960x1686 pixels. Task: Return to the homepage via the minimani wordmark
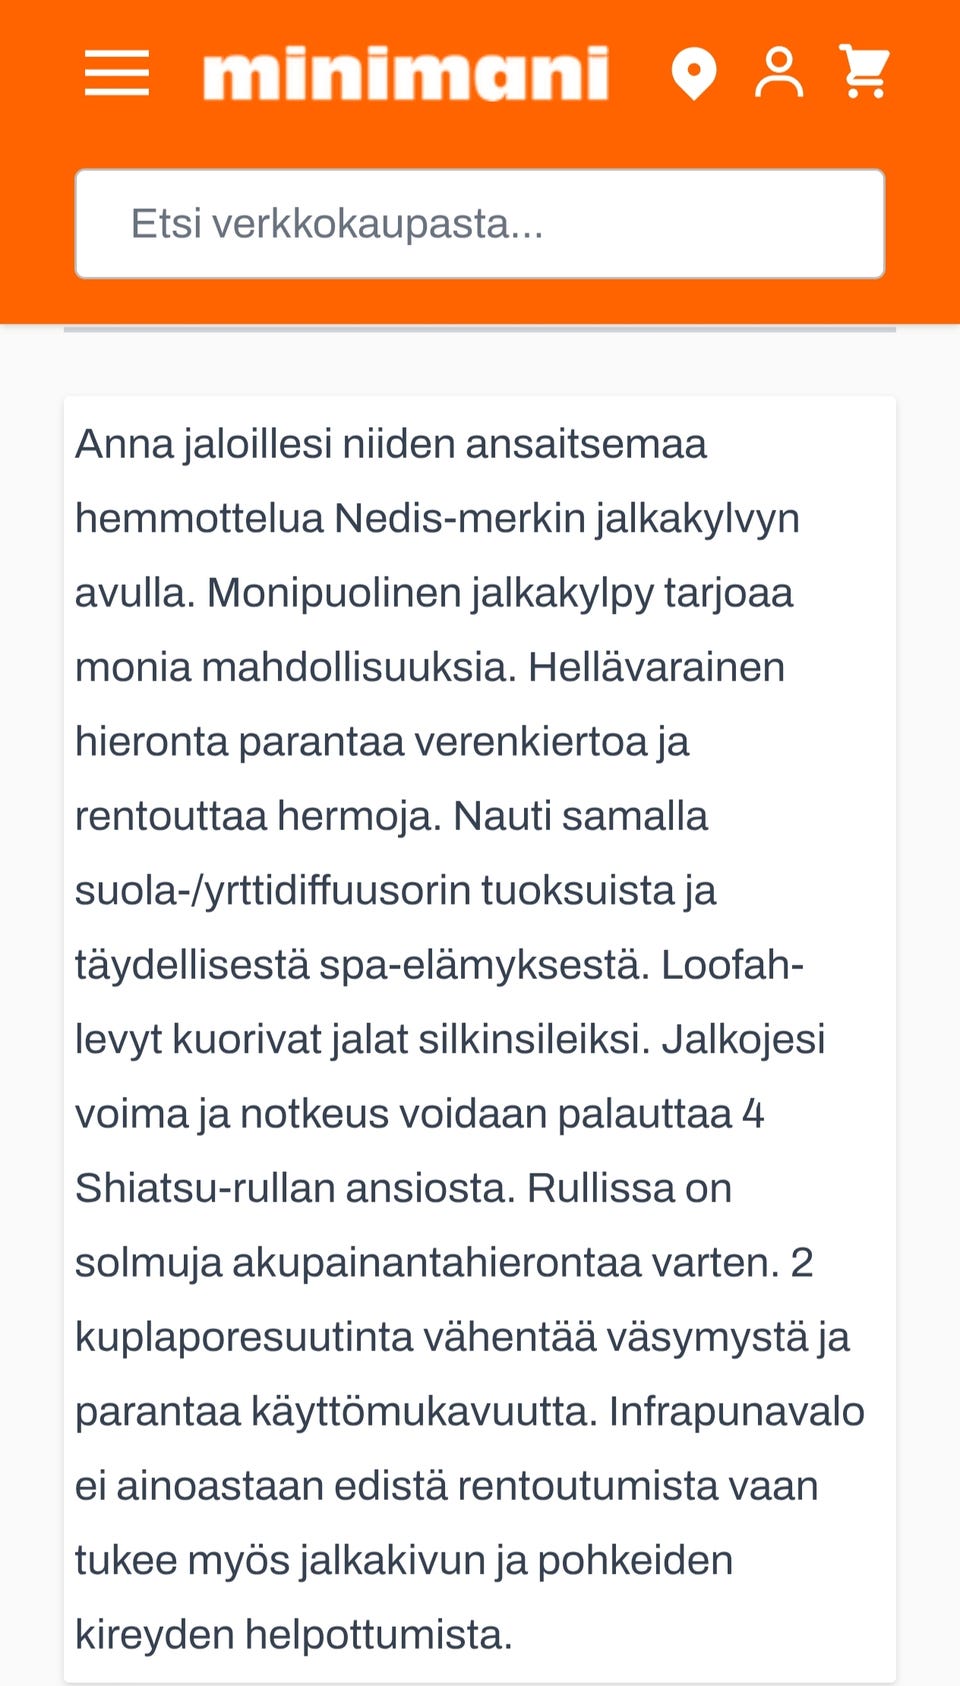coord(408,74)
